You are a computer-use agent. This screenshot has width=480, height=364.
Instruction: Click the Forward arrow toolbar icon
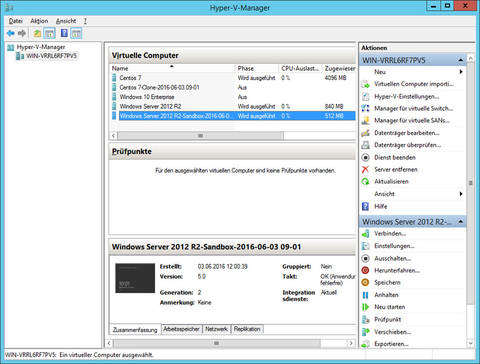(x=22, y=33)
